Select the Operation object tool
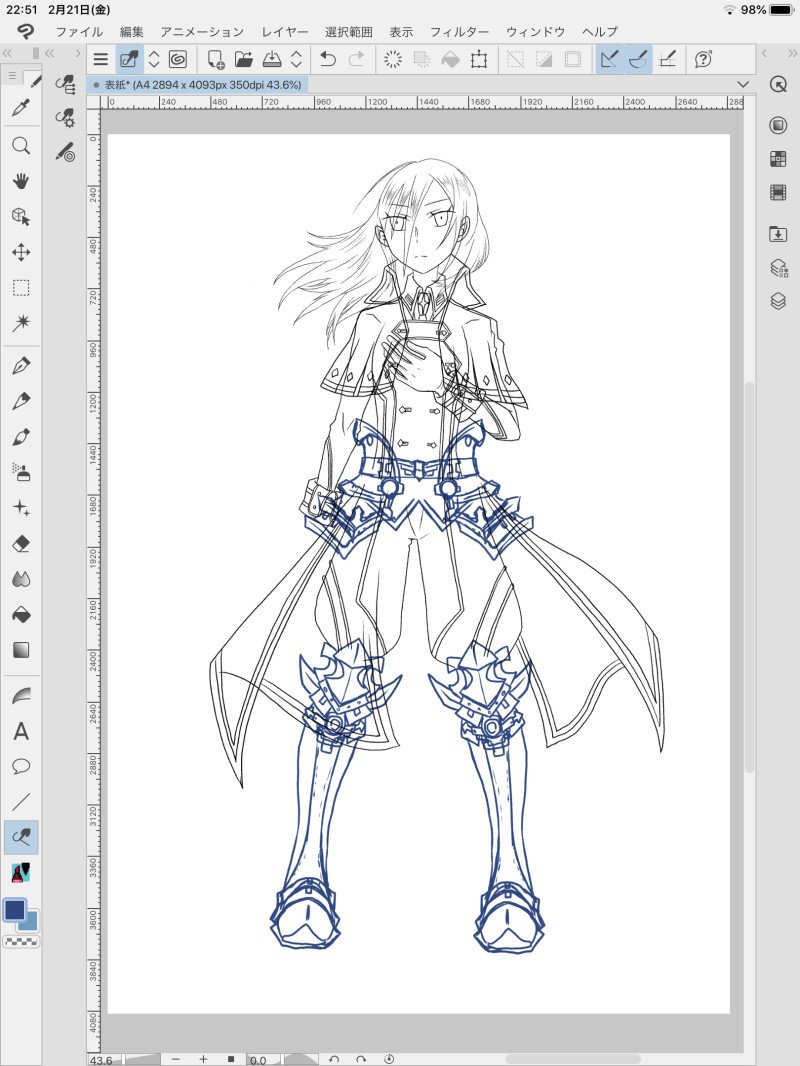The image size is (800, 1066). point(21,217)
